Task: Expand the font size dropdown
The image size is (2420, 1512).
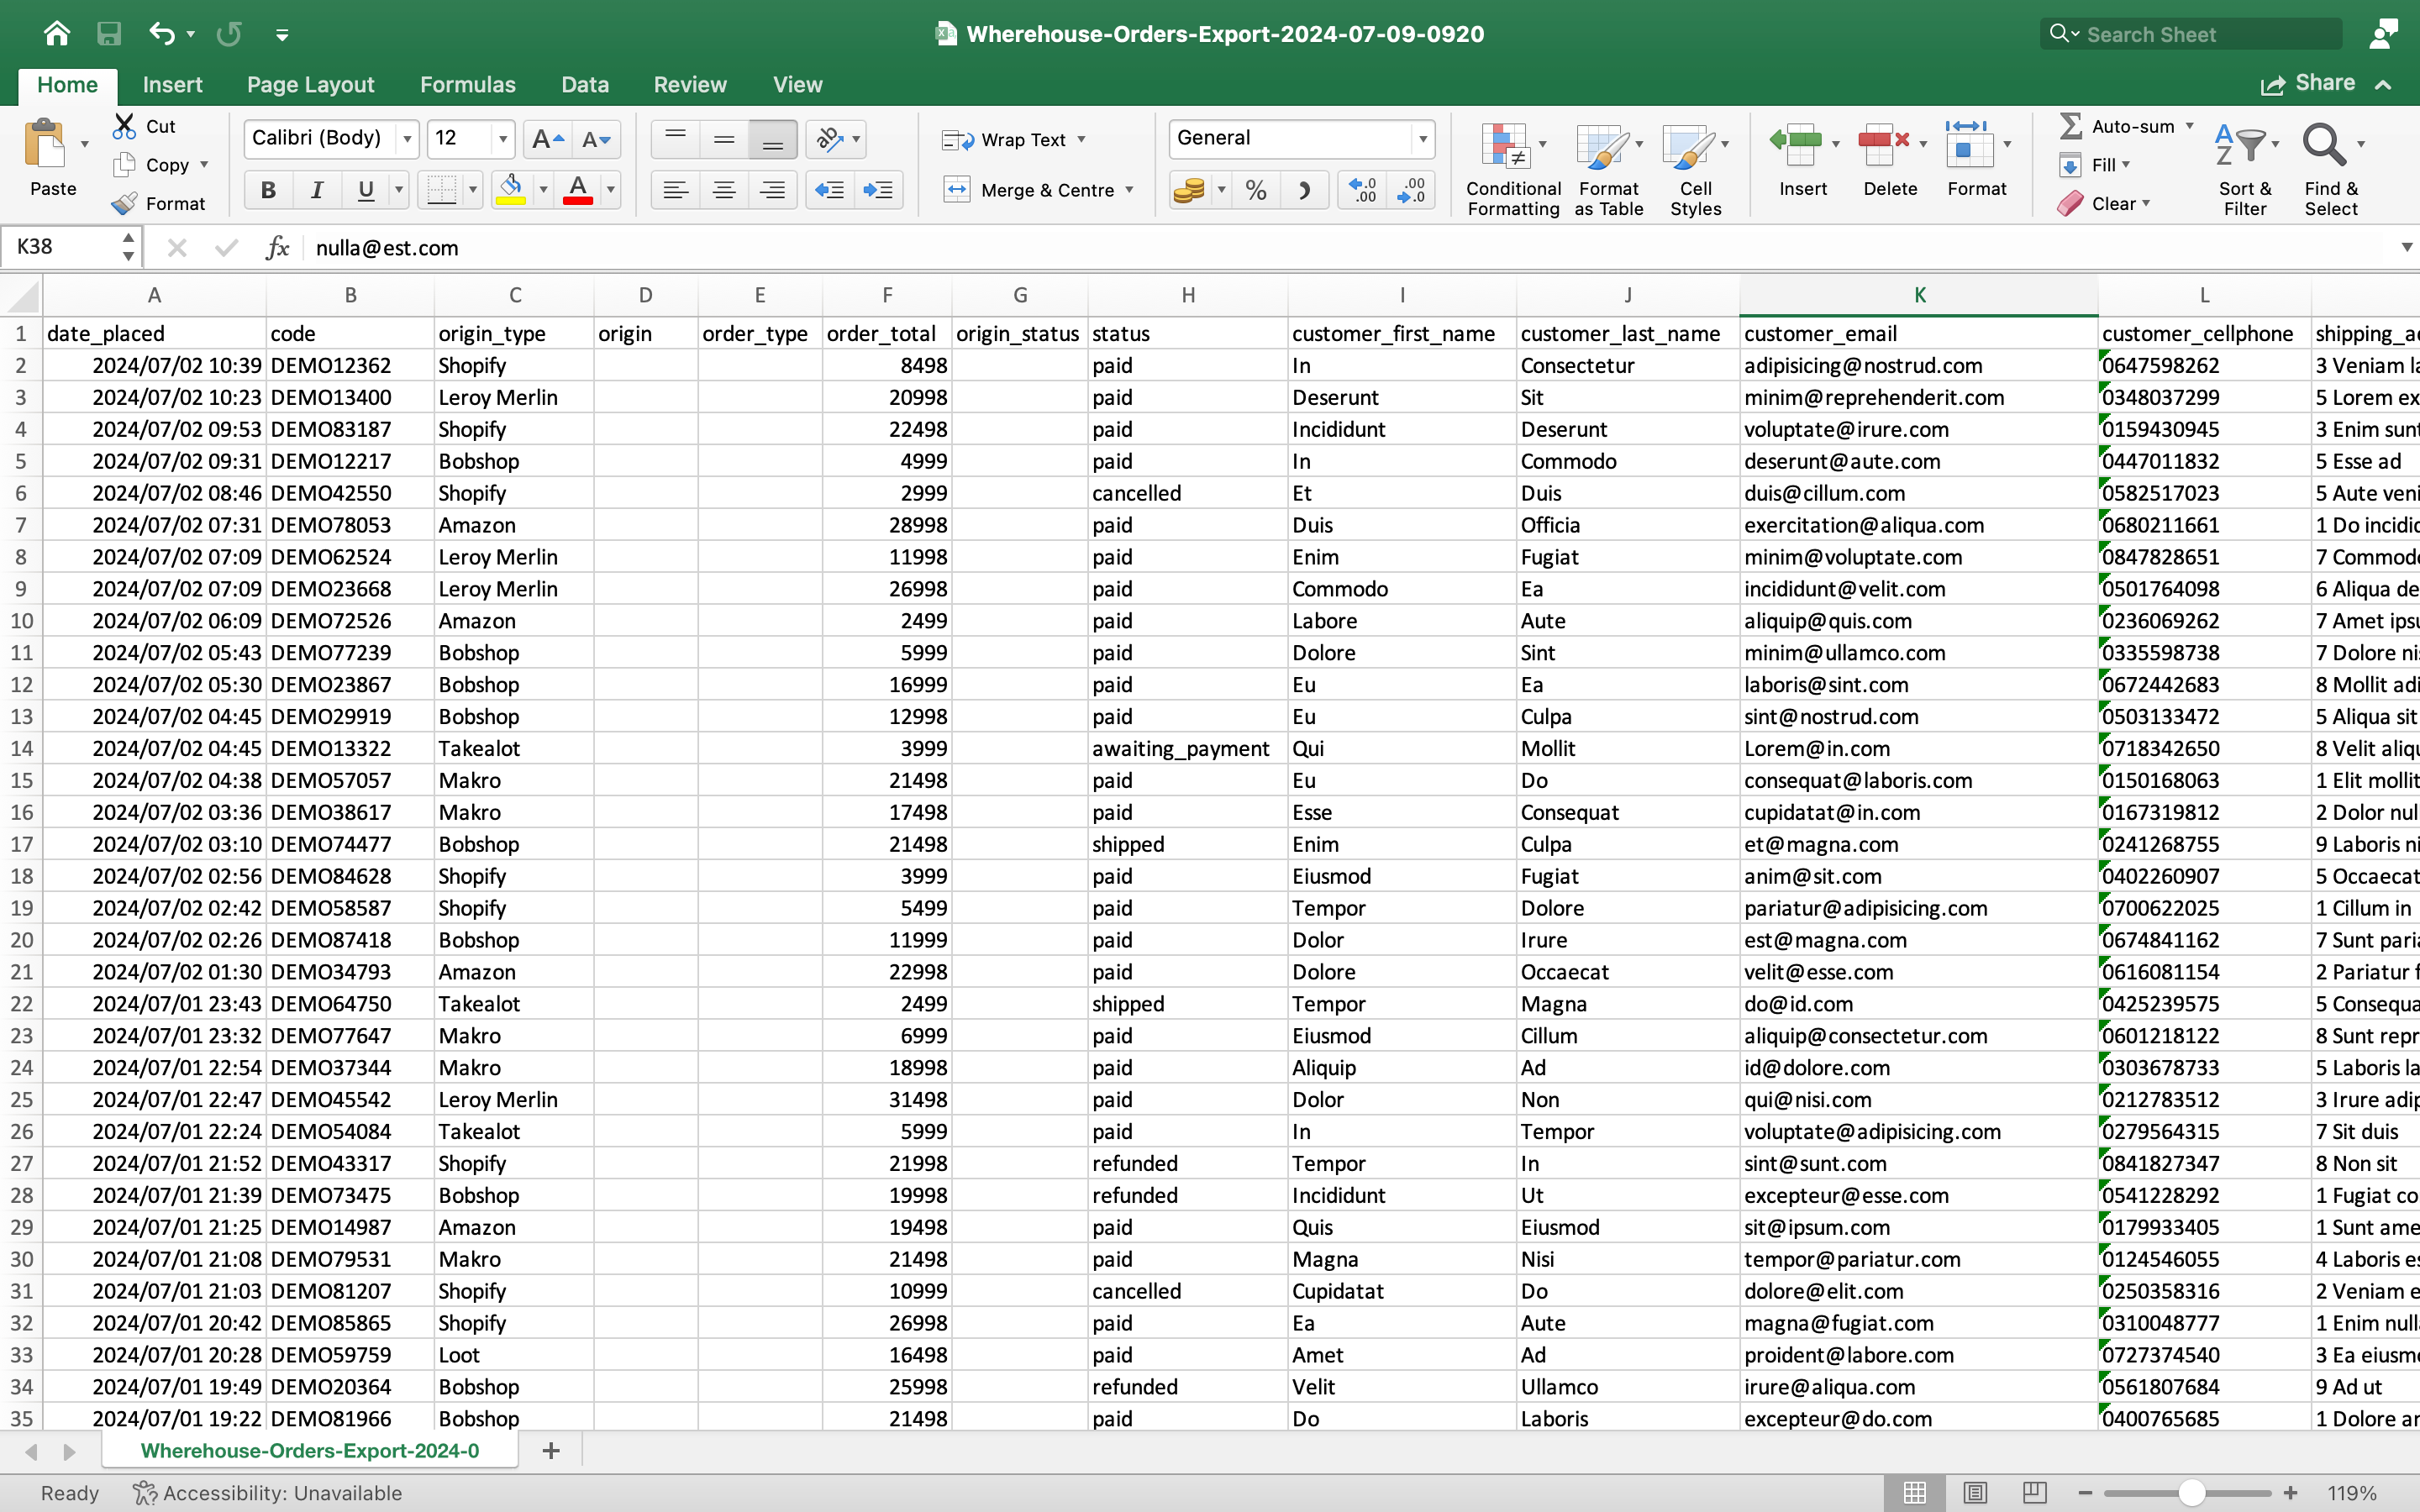Action: click(x=503, y=139)
